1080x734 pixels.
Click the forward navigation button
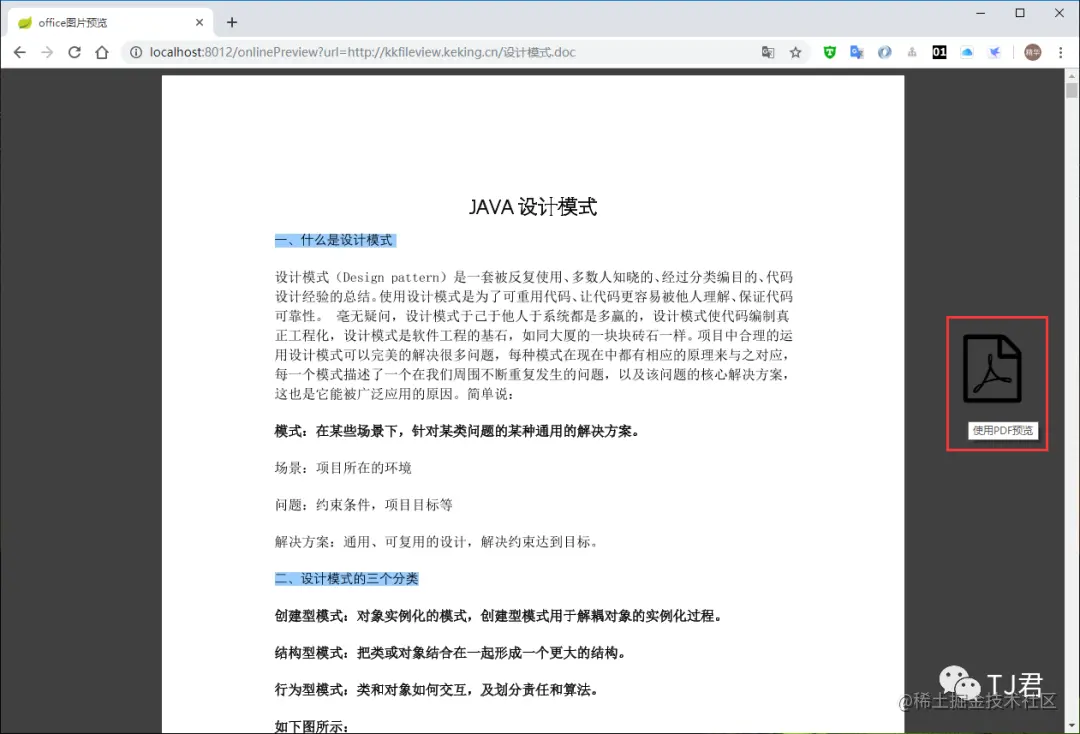47,52
